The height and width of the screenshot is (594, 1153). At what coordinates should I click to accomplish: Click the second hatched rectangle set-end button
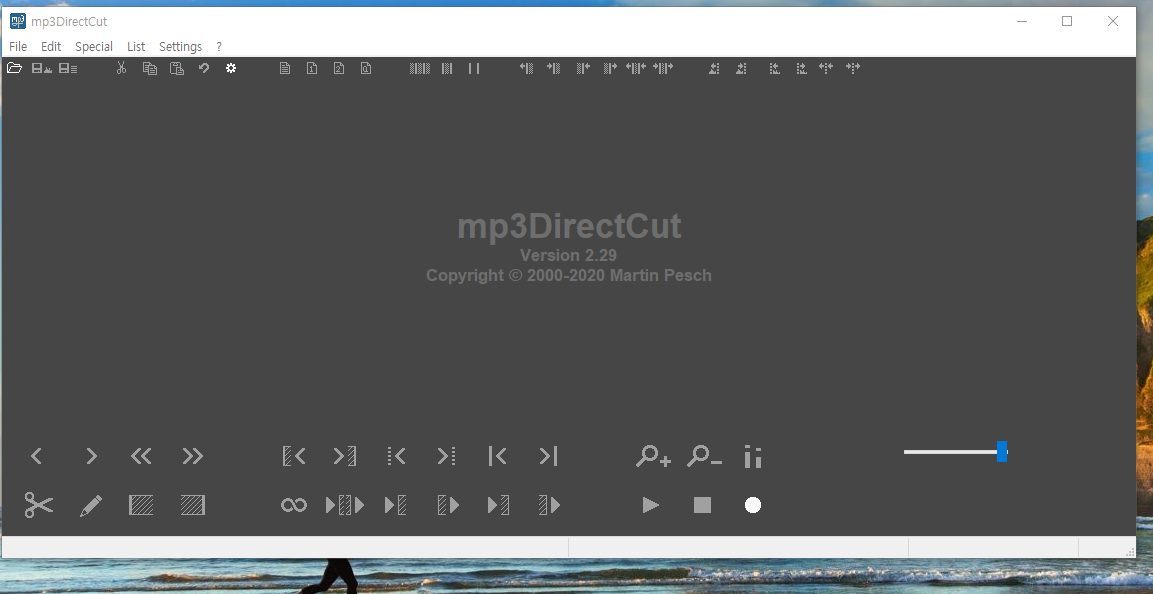point(193,505)
